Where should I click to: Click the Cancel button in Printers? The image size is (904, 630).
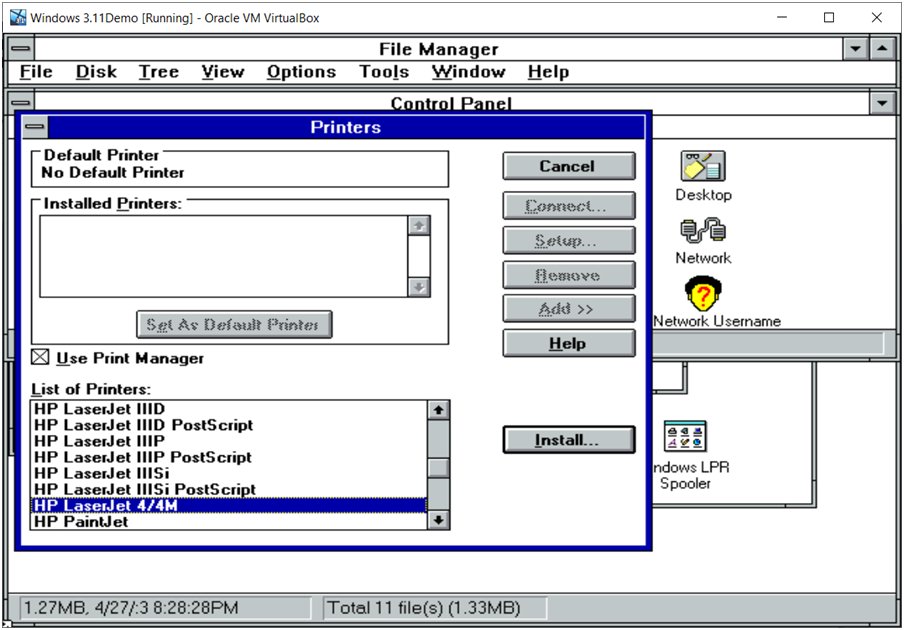[x=568, y=166]
